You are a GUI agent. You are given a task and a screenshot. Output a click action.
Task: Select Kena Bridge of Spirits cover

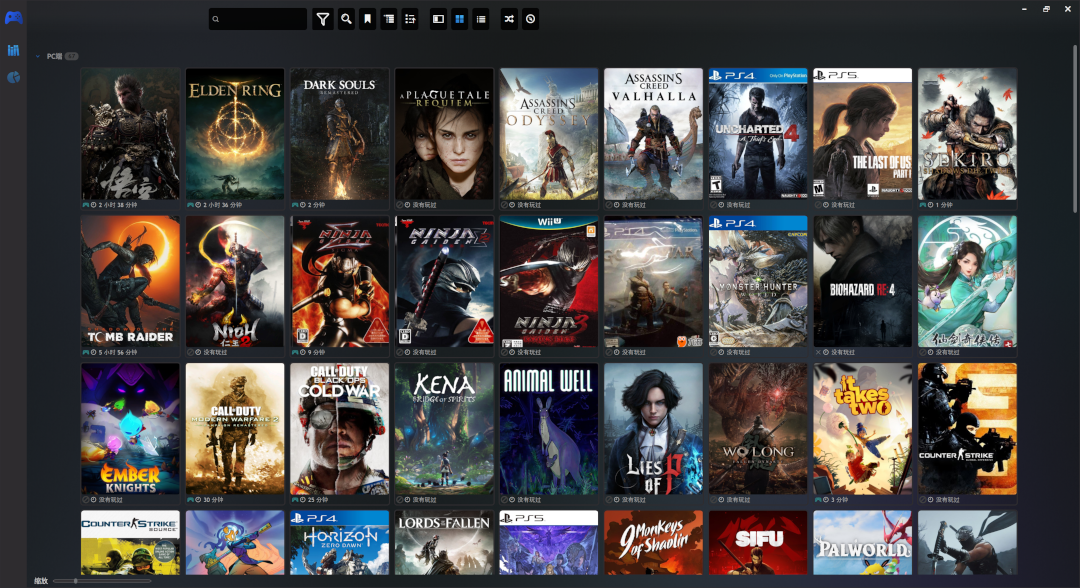444,428
